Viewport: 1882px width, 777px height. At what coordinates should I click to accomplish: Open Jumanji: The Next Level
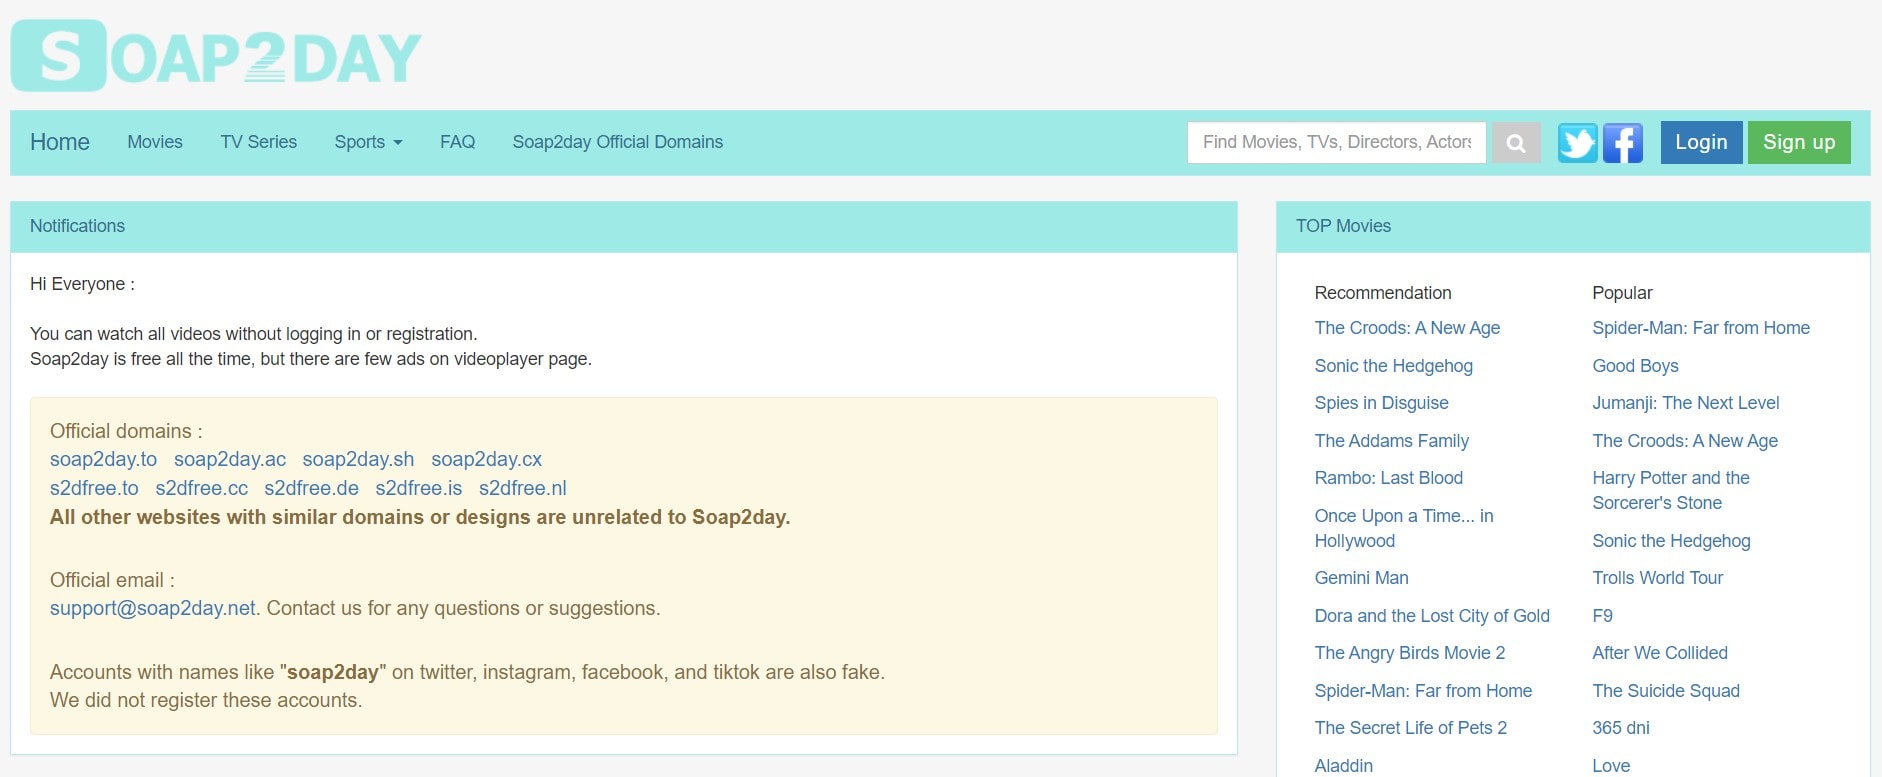click(x=1686, y=403)
